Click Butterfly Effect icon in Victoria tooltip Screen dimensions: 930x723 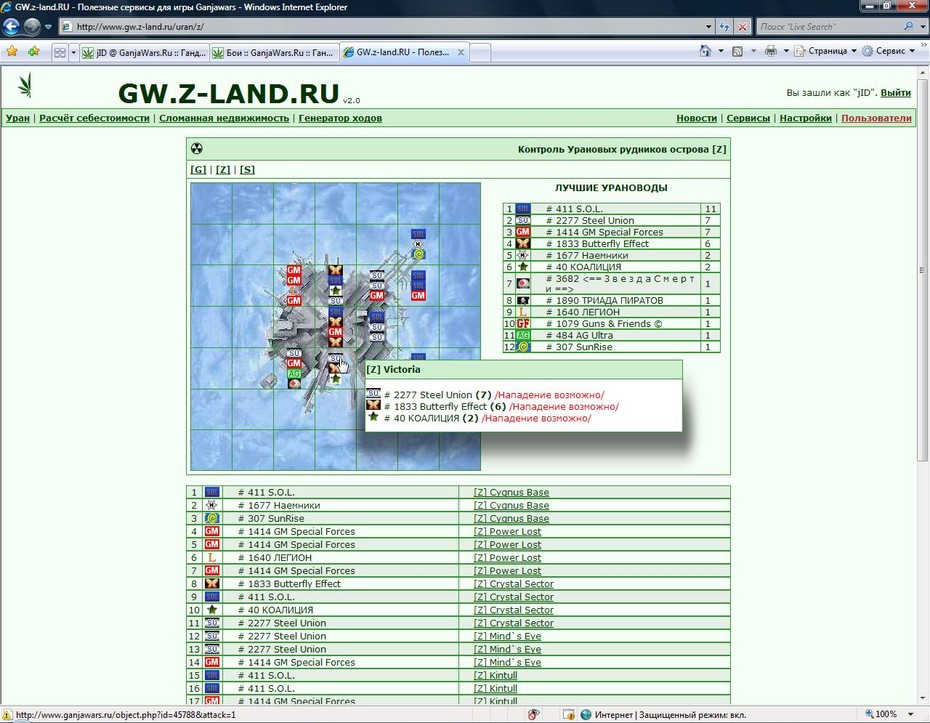tap(373, 405)
